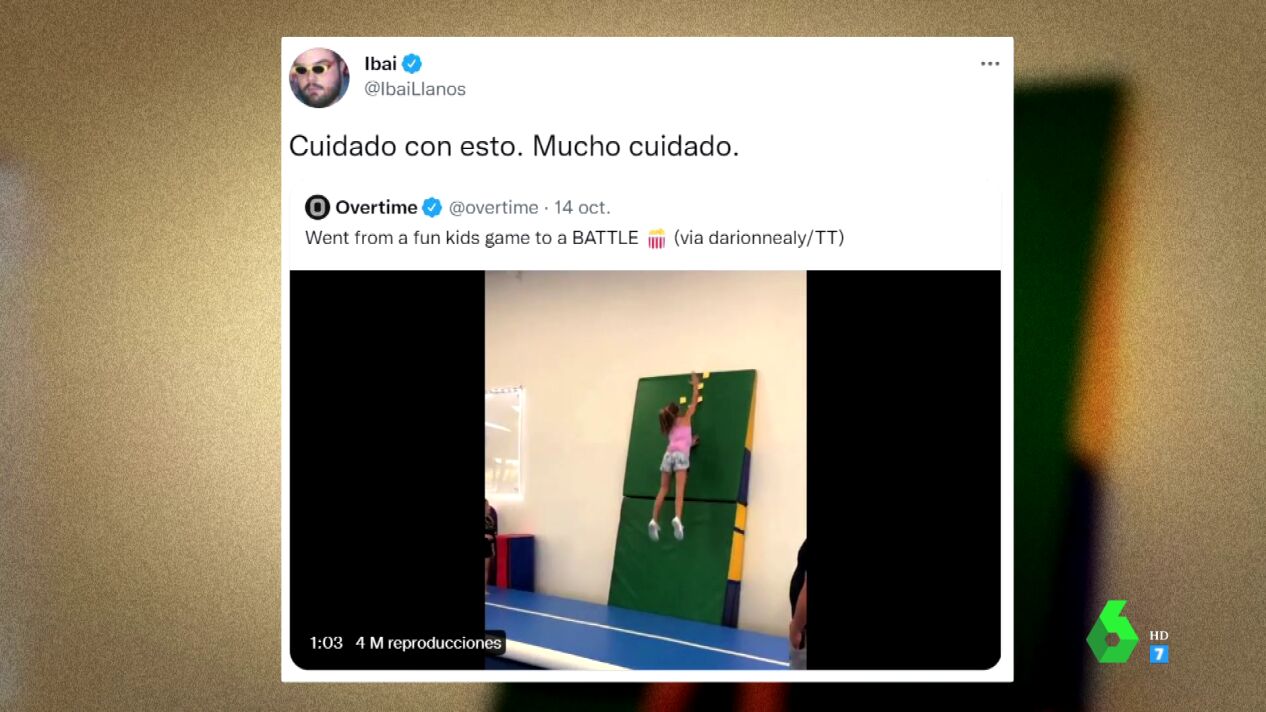This screenshot has width=1266, height=712.
Task: Open the three-dot tweet options menu
Action: (989, 64)
